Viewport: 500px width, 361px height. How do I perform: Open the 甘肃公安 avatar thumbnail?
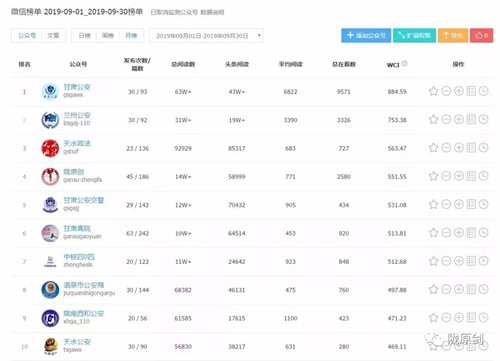(x=50, y=91)
